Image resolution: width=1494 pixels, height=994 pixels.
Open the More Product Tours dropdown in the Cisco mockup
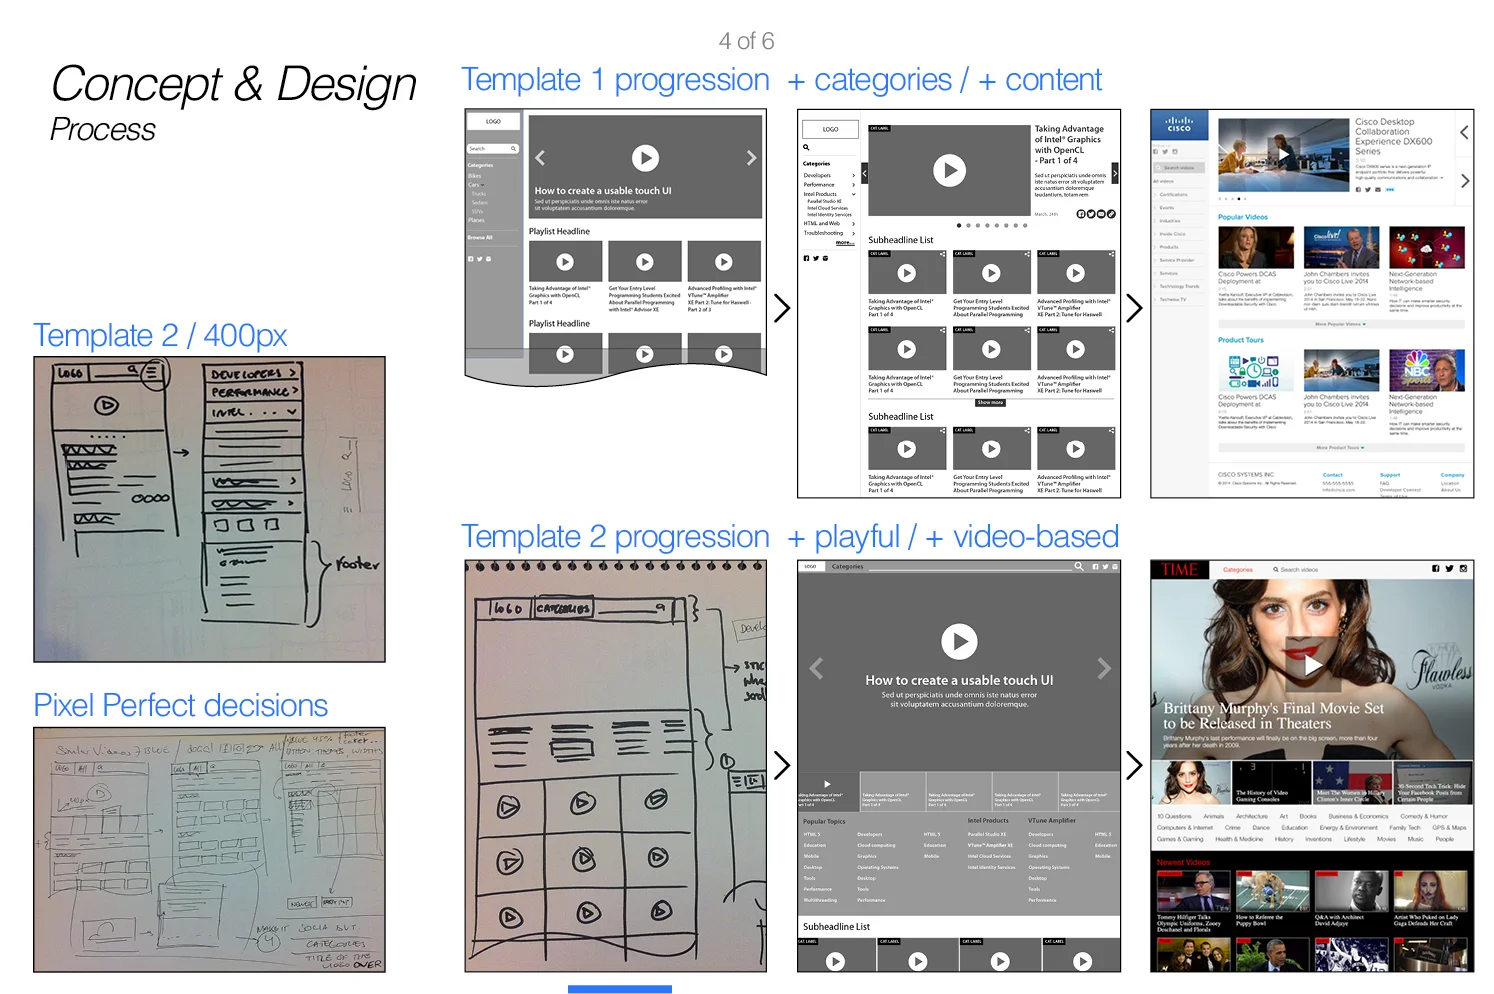tap(1340, 448)
